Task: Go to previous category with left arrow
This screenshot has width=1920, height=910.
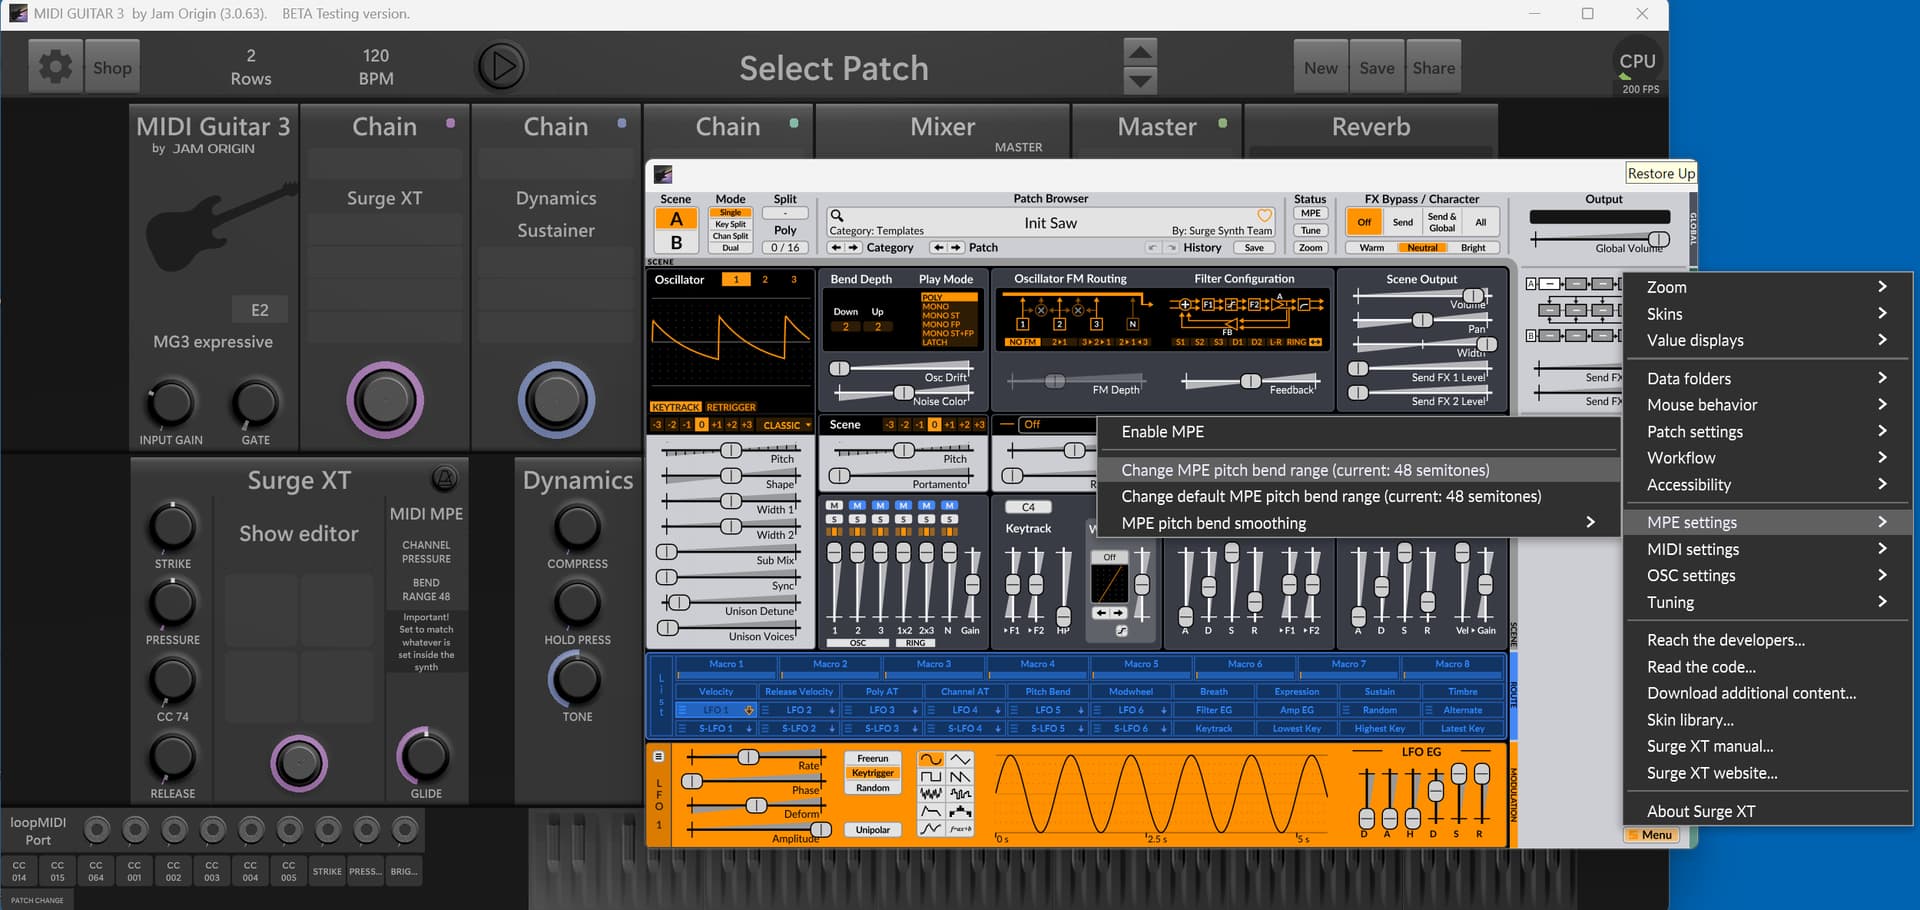Action: (838, 247)
